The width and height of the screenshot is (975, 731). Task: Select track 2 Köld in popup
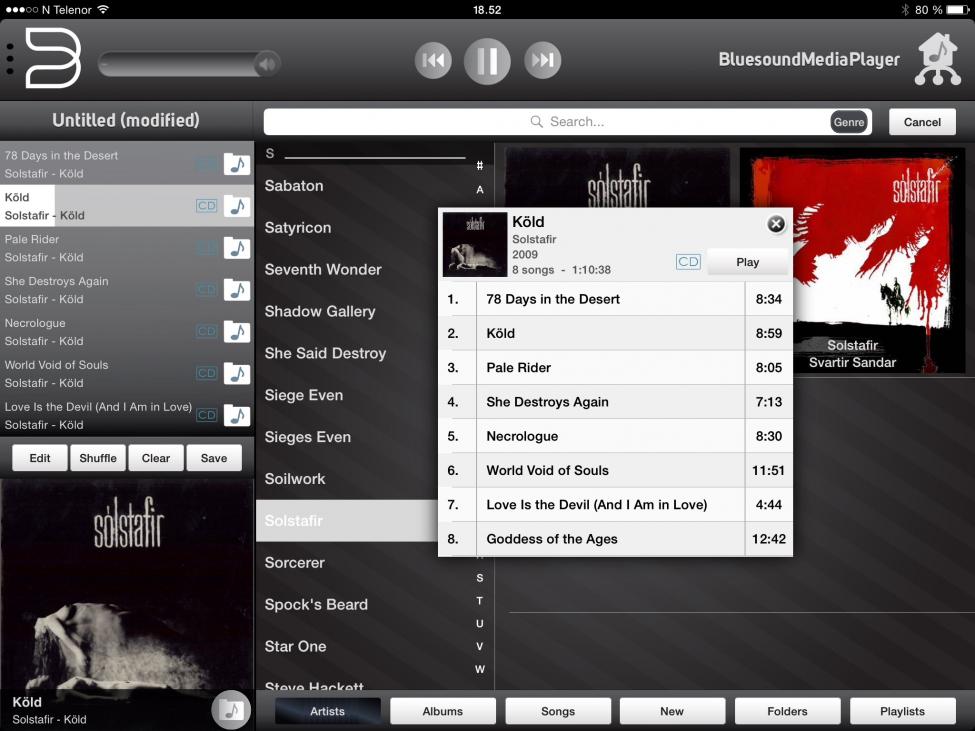click(616, 333)
